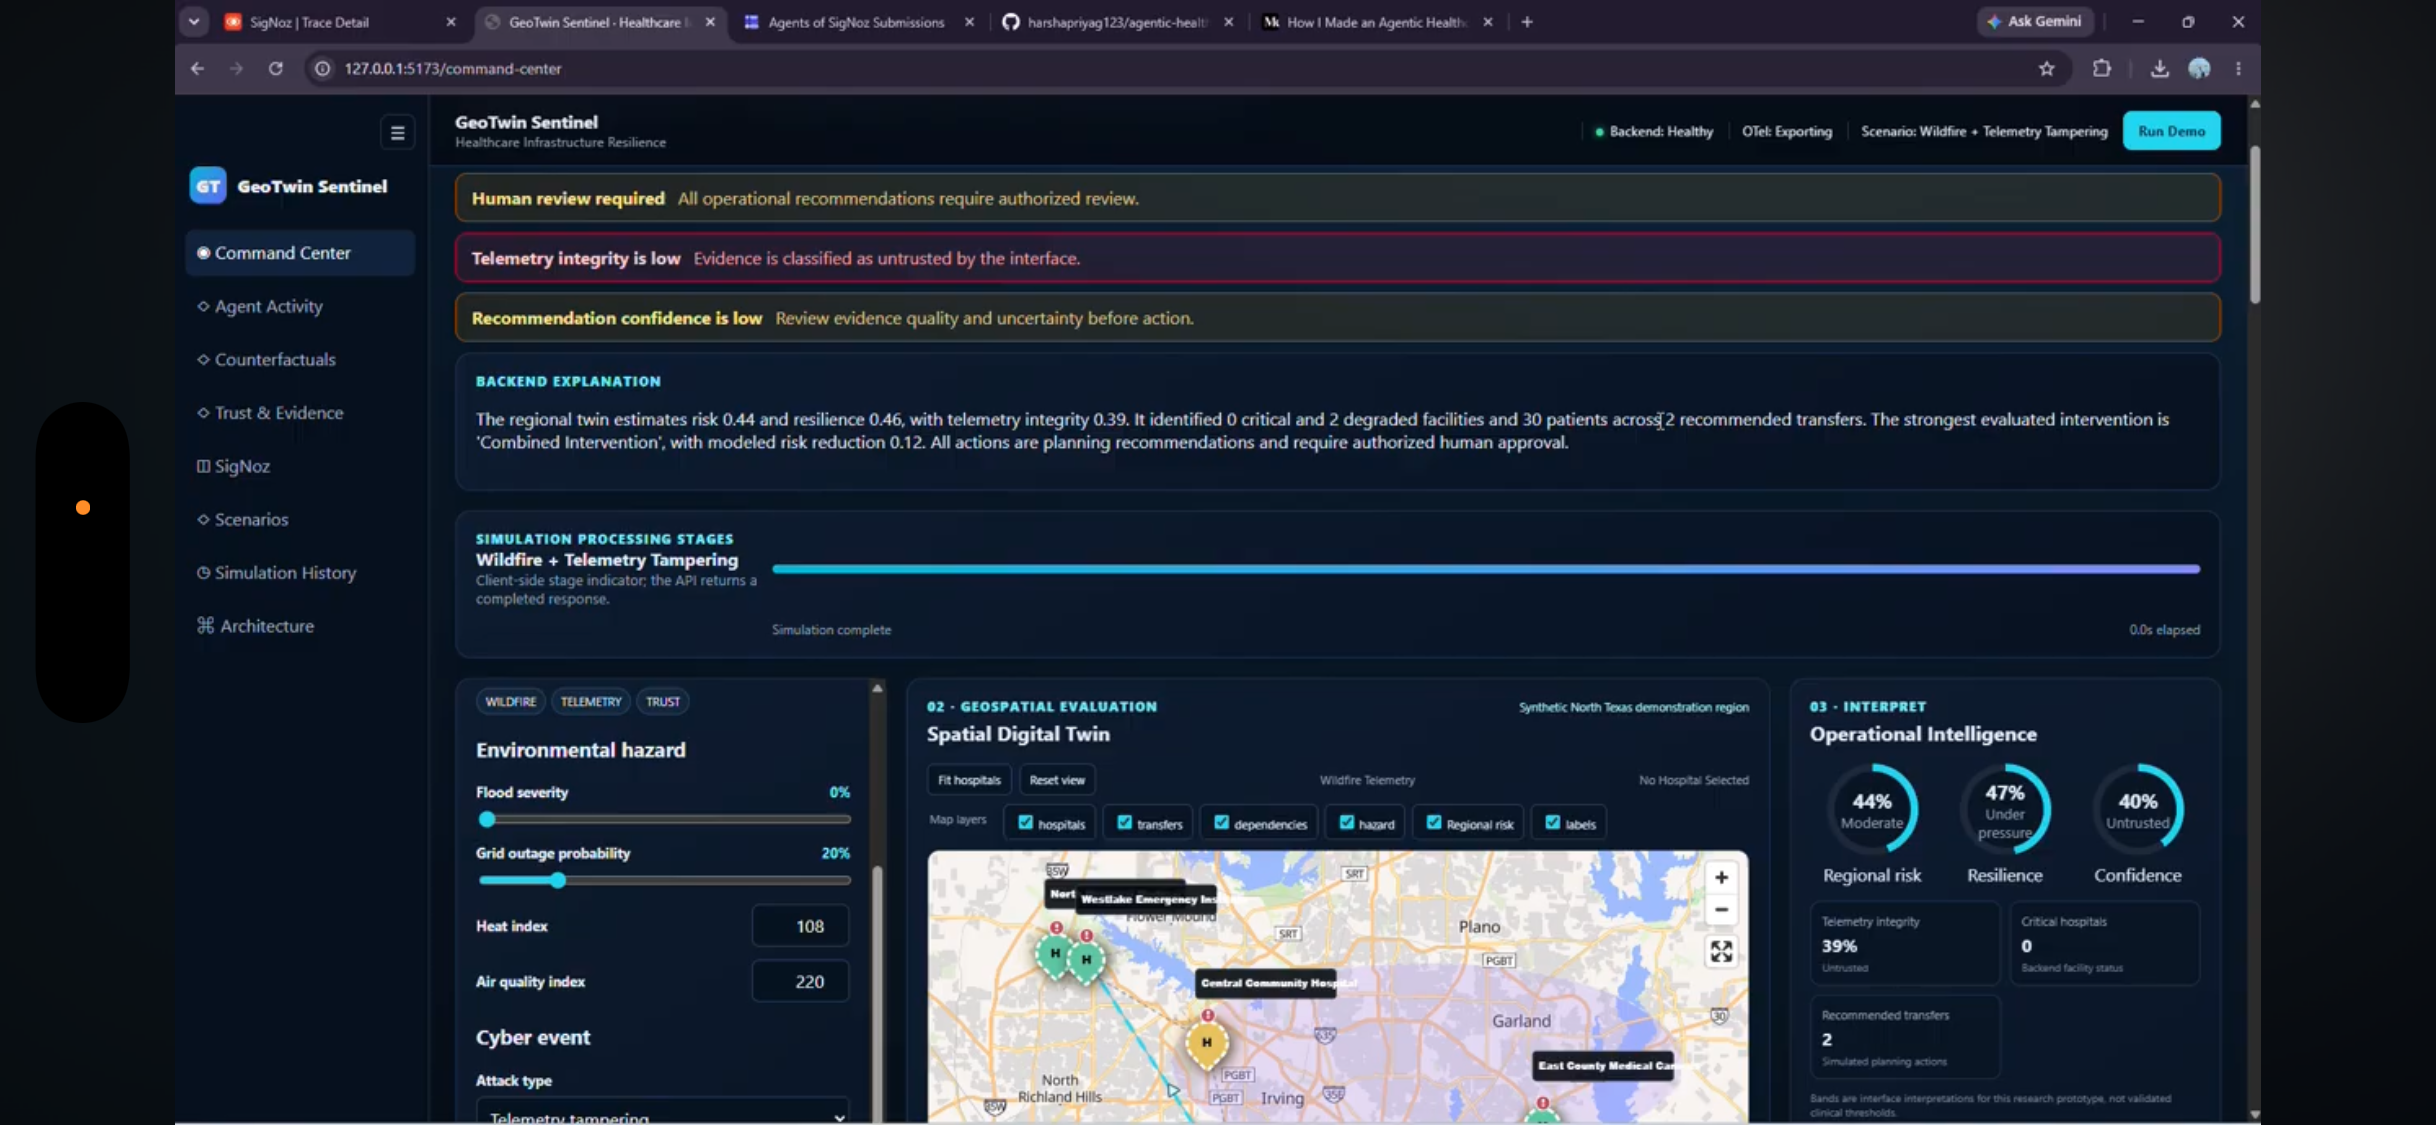
Task: Open Command Center in the sidebar
Action: [x=300, y=253]
